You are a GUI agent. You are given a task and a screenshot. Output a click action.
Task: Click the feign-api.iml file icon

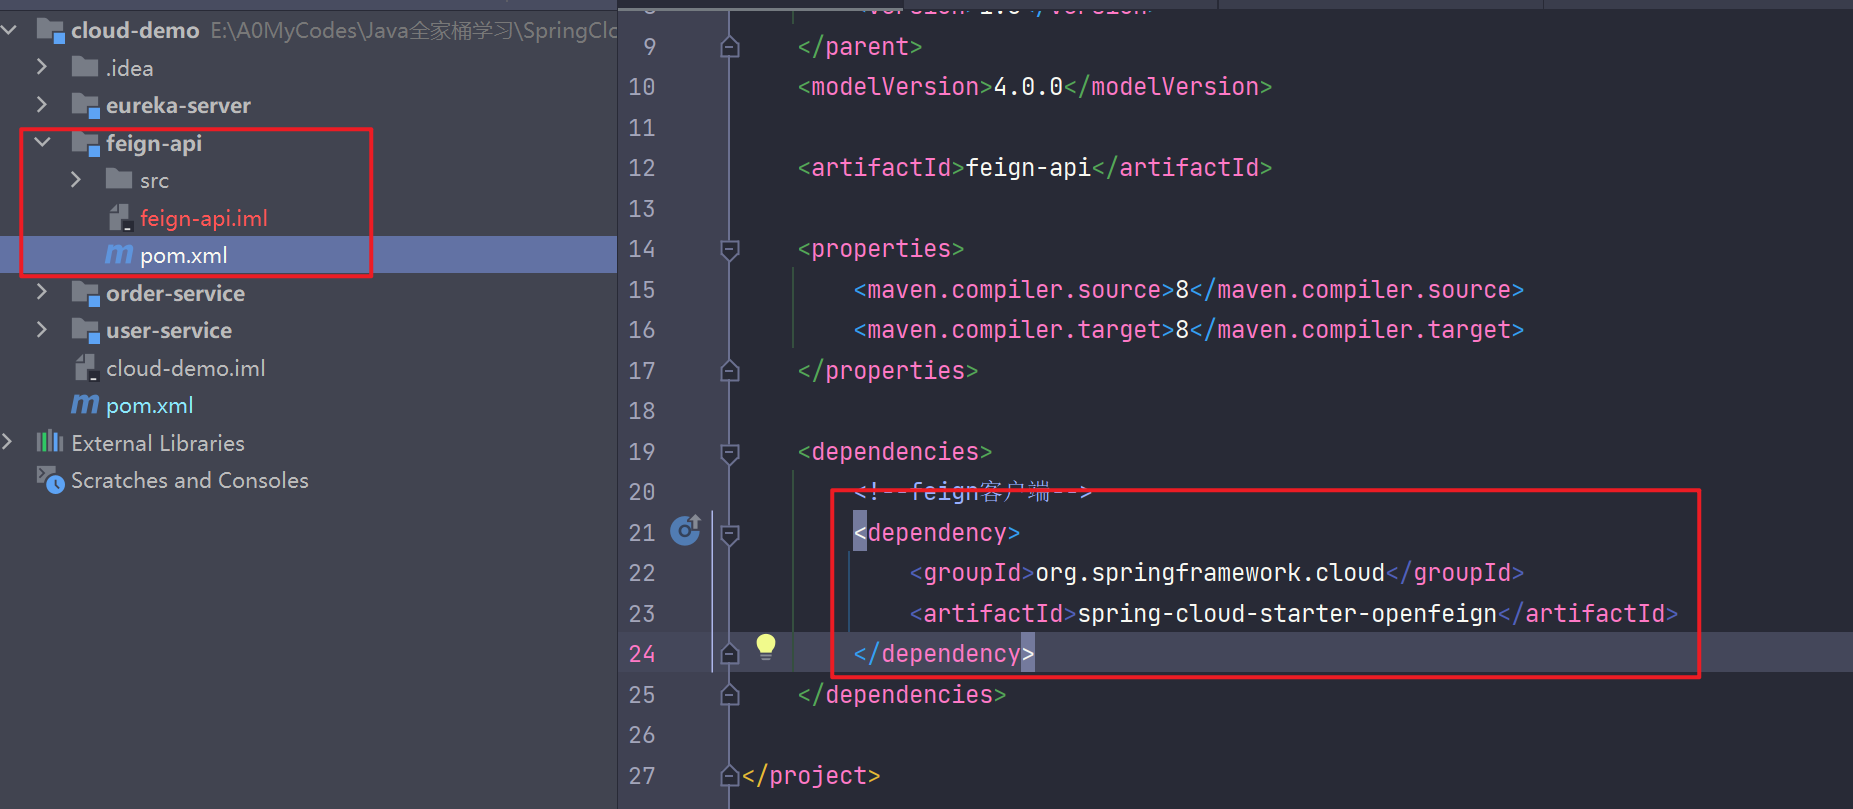click(120, 217)
